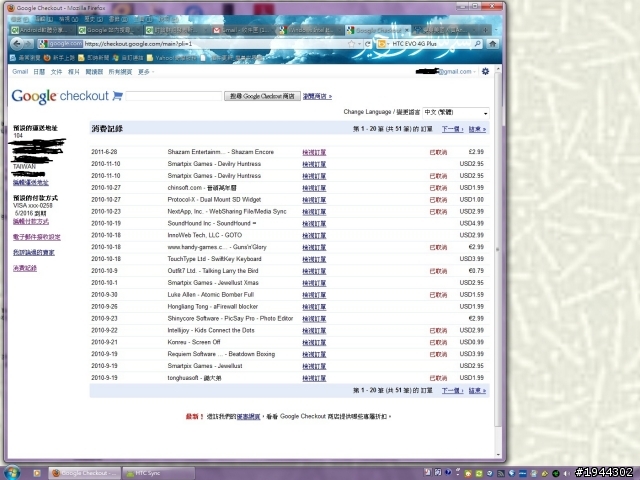Switch to the Android tab
The height and width of the screenshot is (480, 640).
42,30
